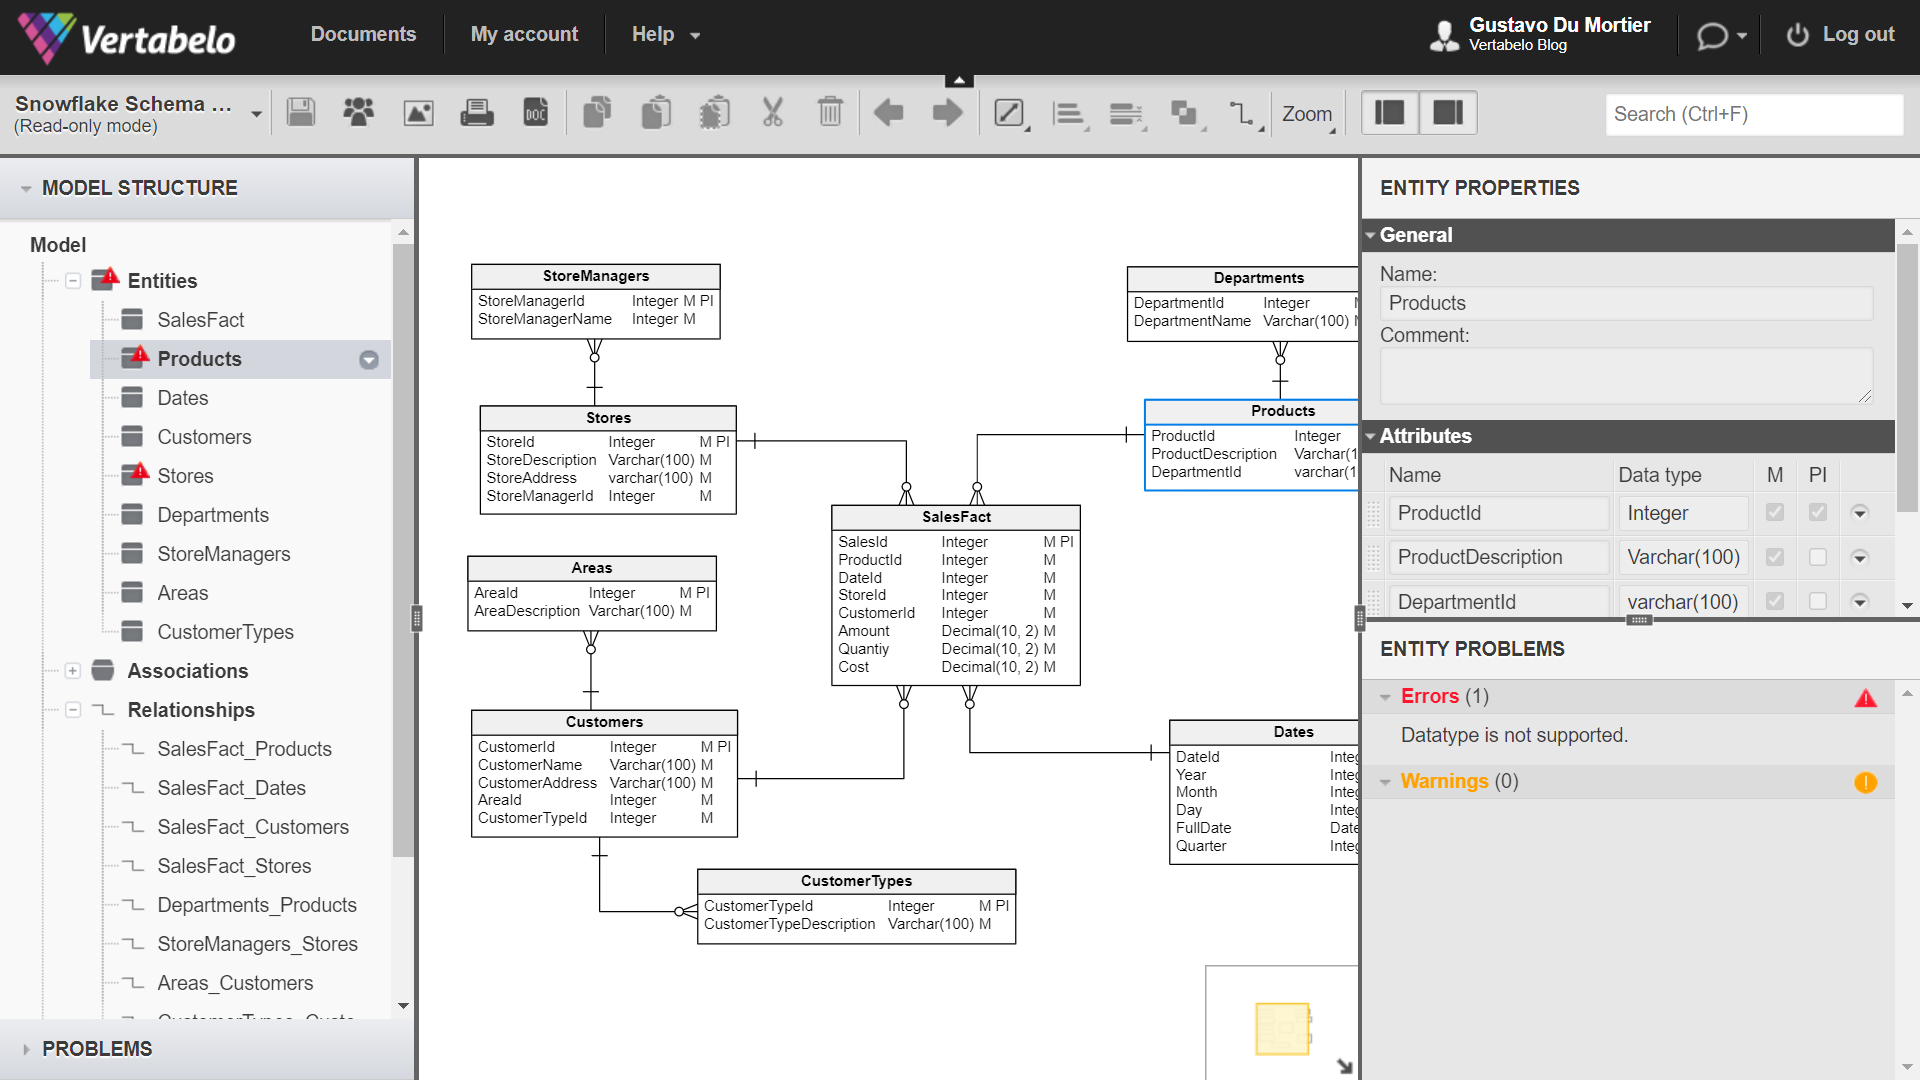The height and width of the screenshot is (1080, 1920).
Task: Click the Redo action icon
Action: [947, 113]
